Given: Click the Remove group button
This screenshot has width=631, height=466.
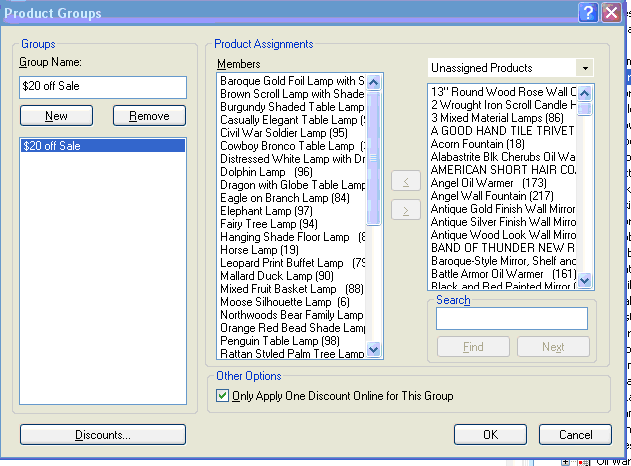Looking at the screenshot, I should pos(149,116).
